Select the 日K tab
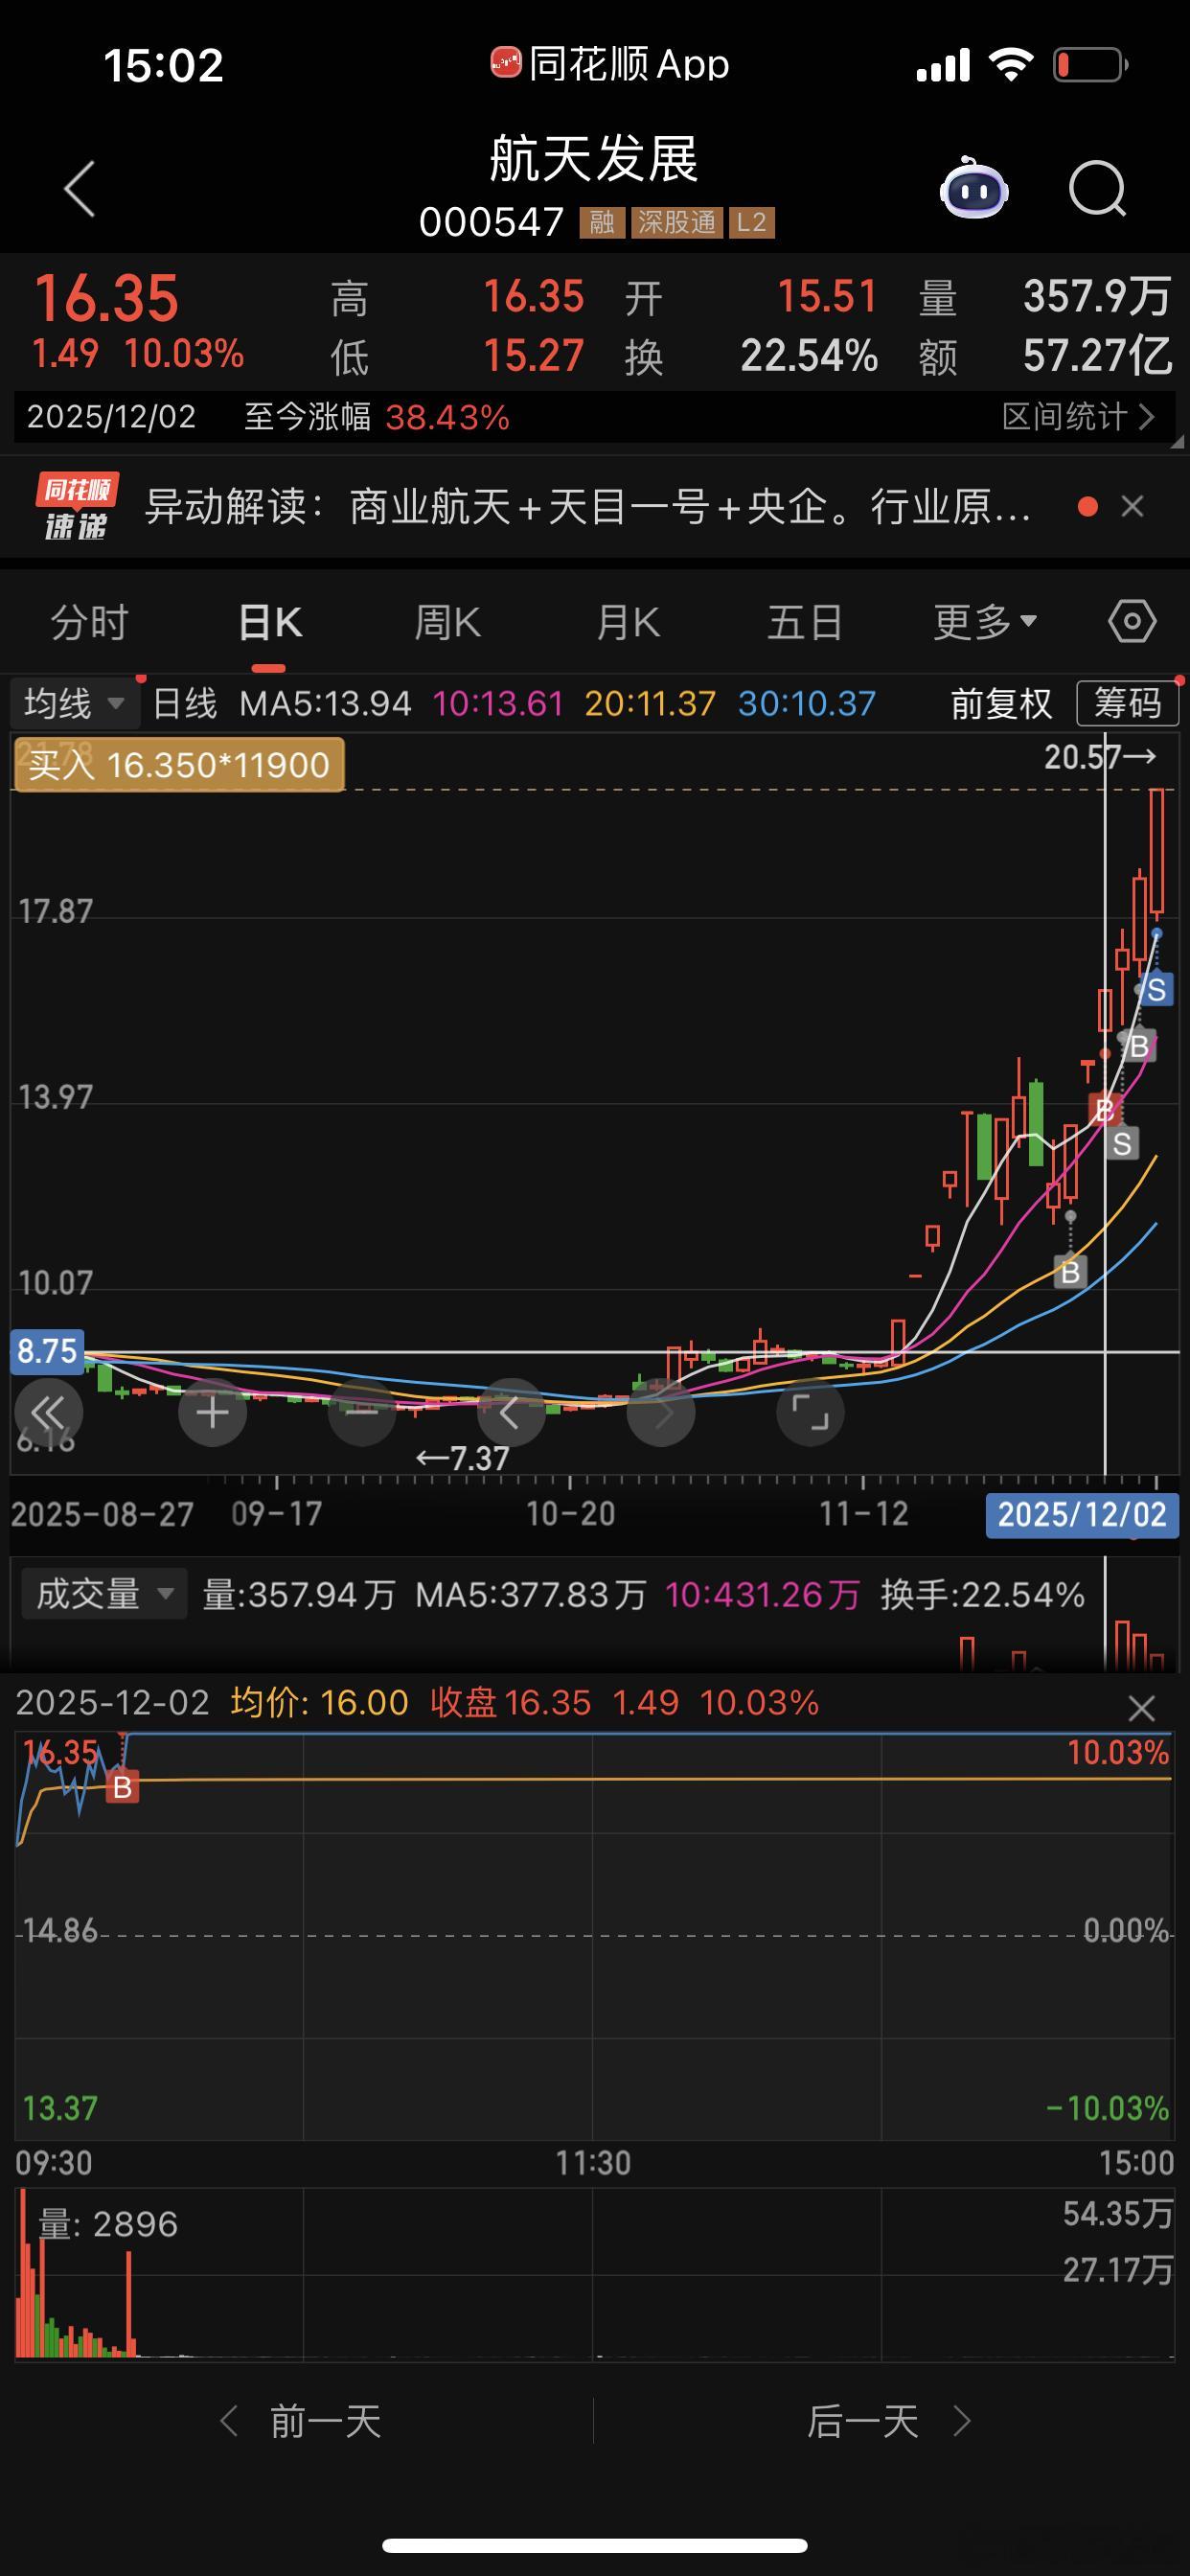 pos(270,623)
